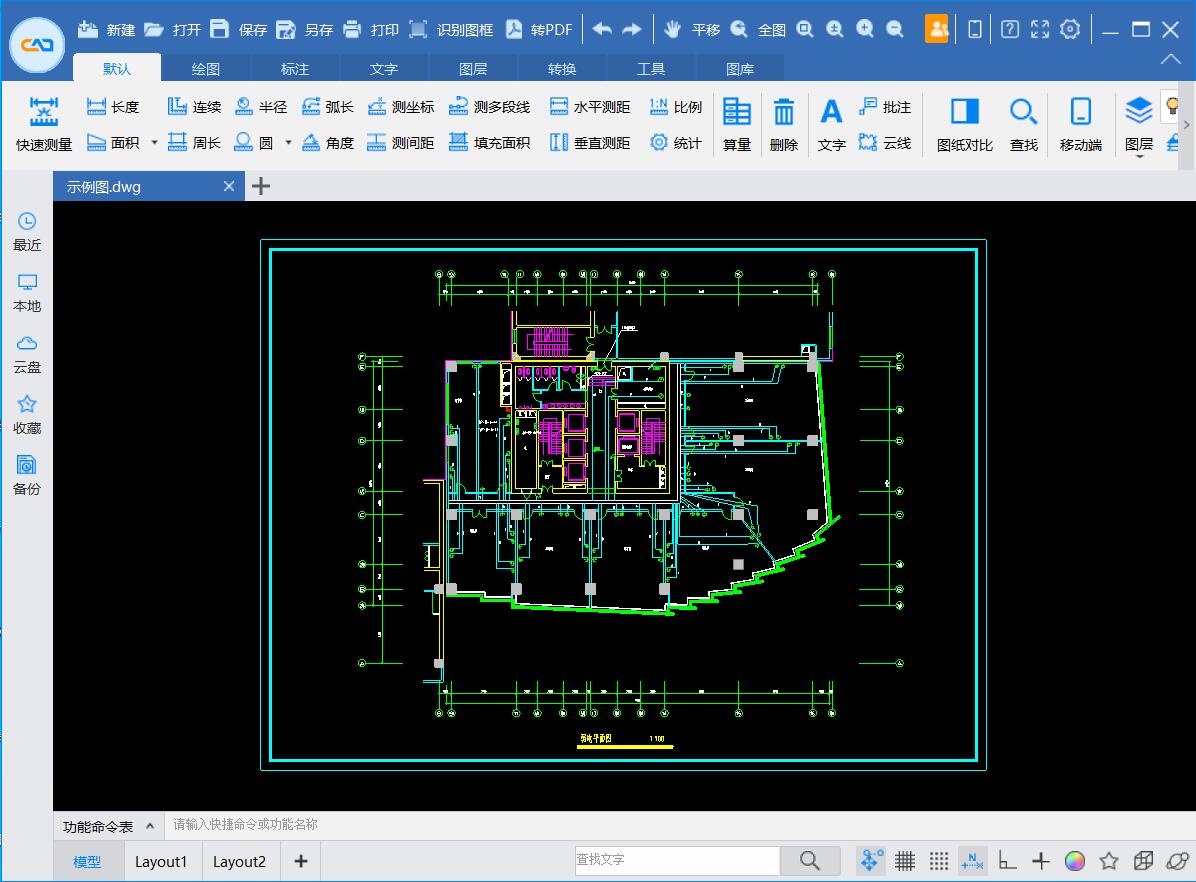The height and width of the screenshot is (882, 1196).
Task: Select the 文字 text annotation tool
Action: [831, 124]
